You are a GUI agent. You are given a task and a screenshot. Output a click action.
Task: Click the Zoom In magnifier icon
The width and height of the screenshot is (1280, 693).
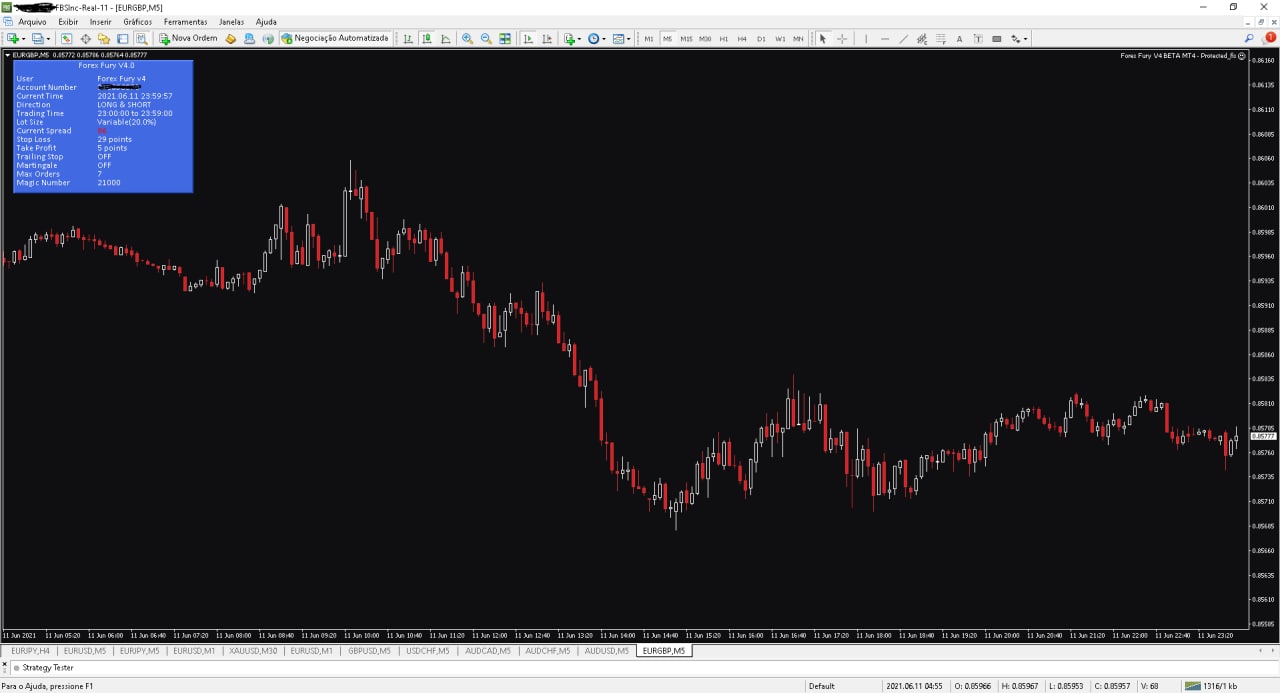point(467,39)
